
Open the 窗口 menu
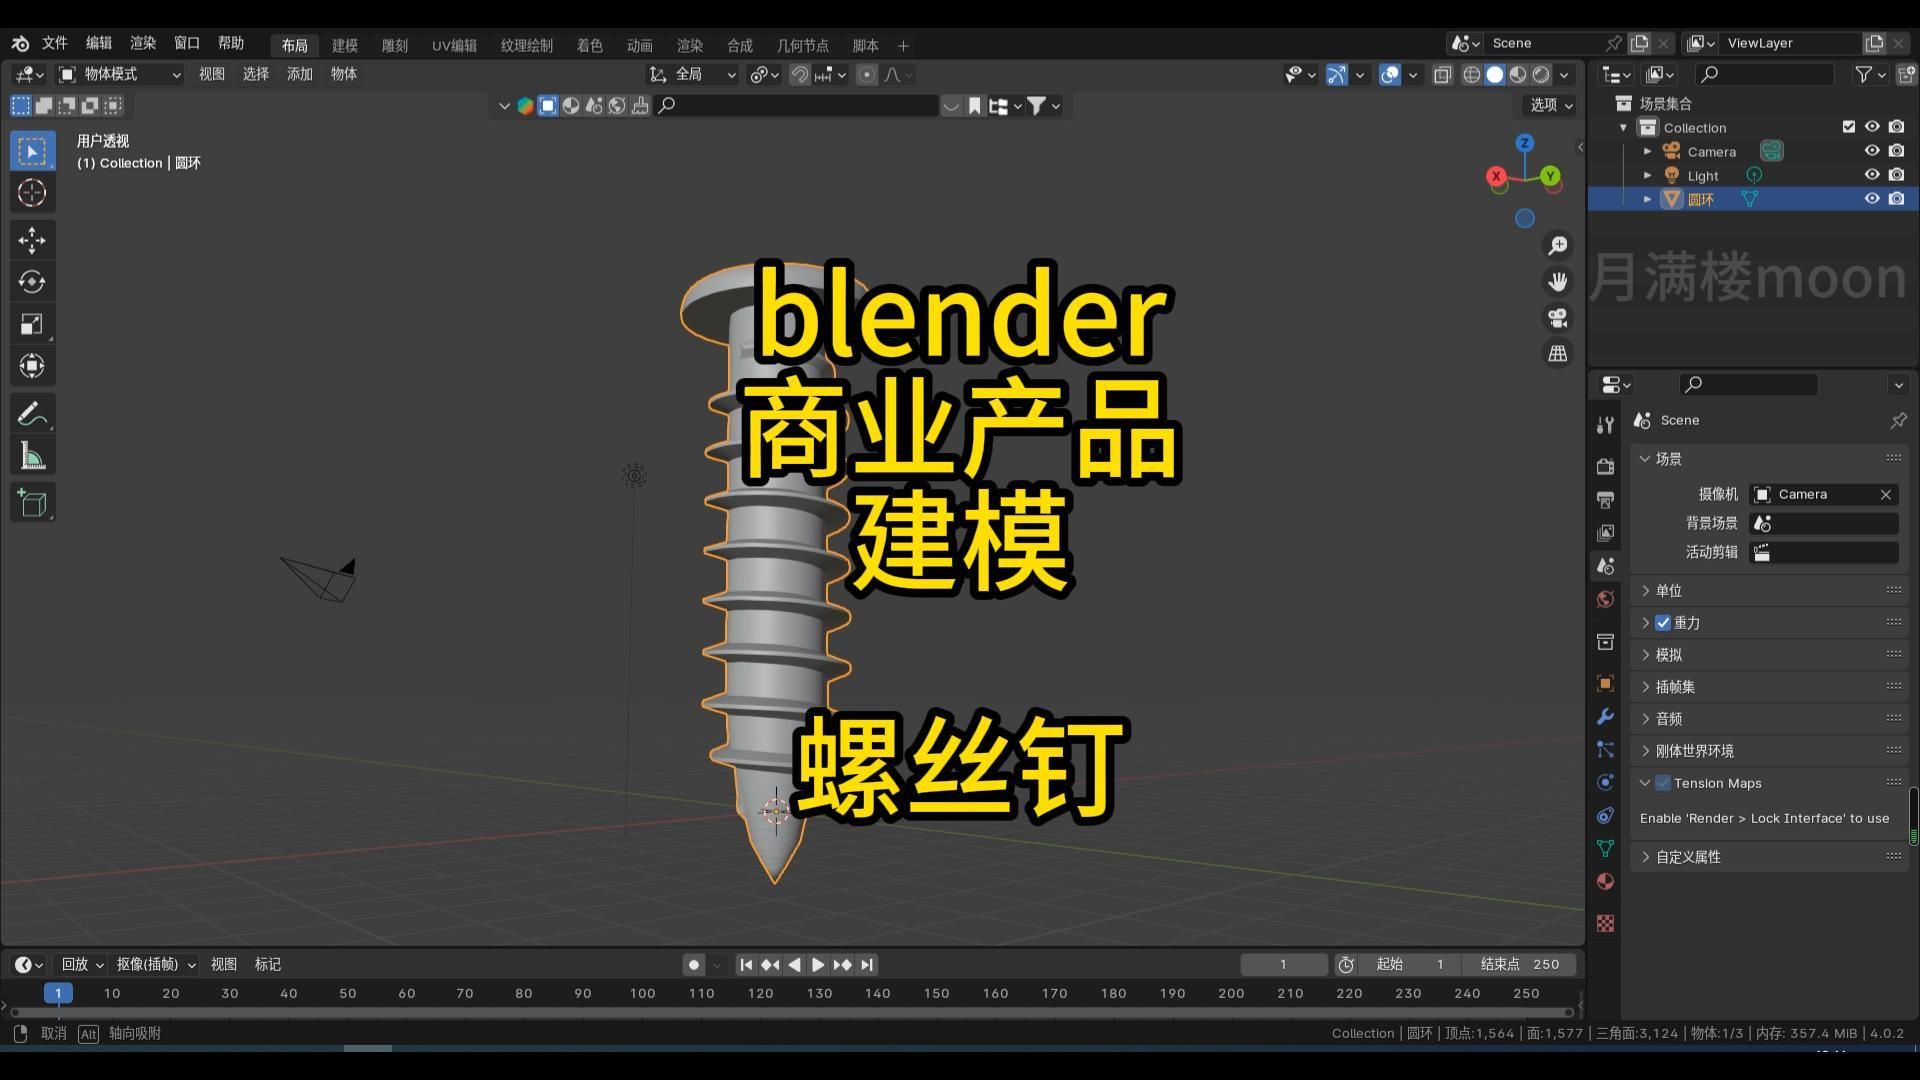186,42
